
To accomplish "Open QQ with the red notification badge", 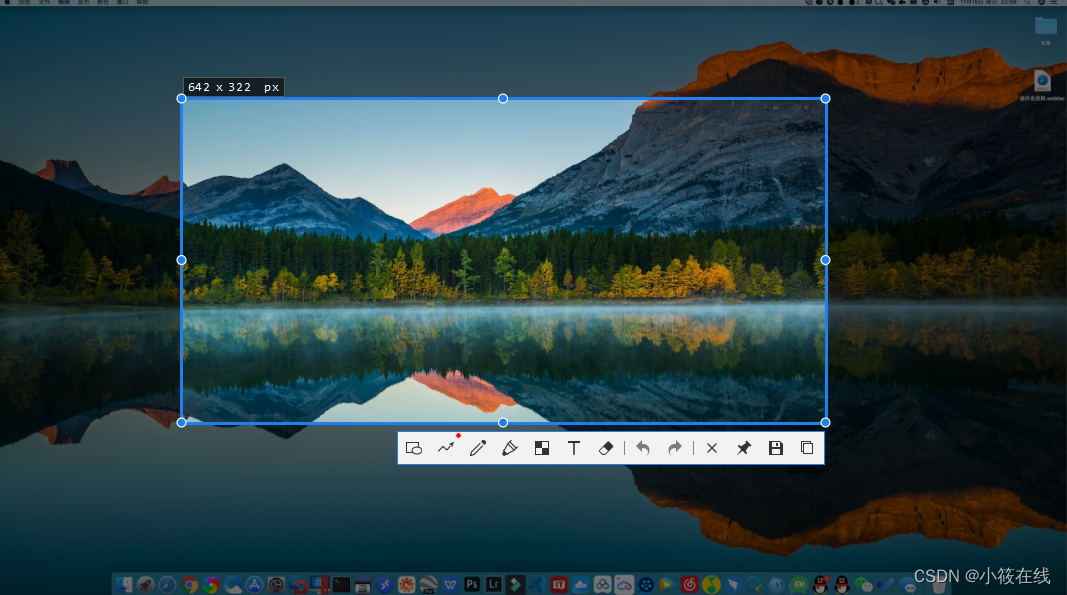I will 821,584.
